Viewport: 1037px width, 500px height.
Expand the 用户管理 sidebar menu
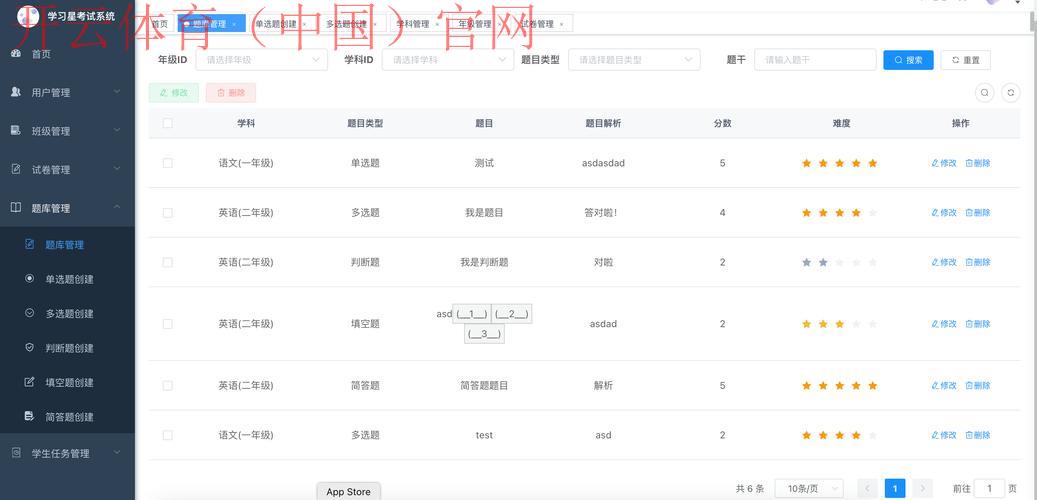pyautogui.click(x=117, y=92)
